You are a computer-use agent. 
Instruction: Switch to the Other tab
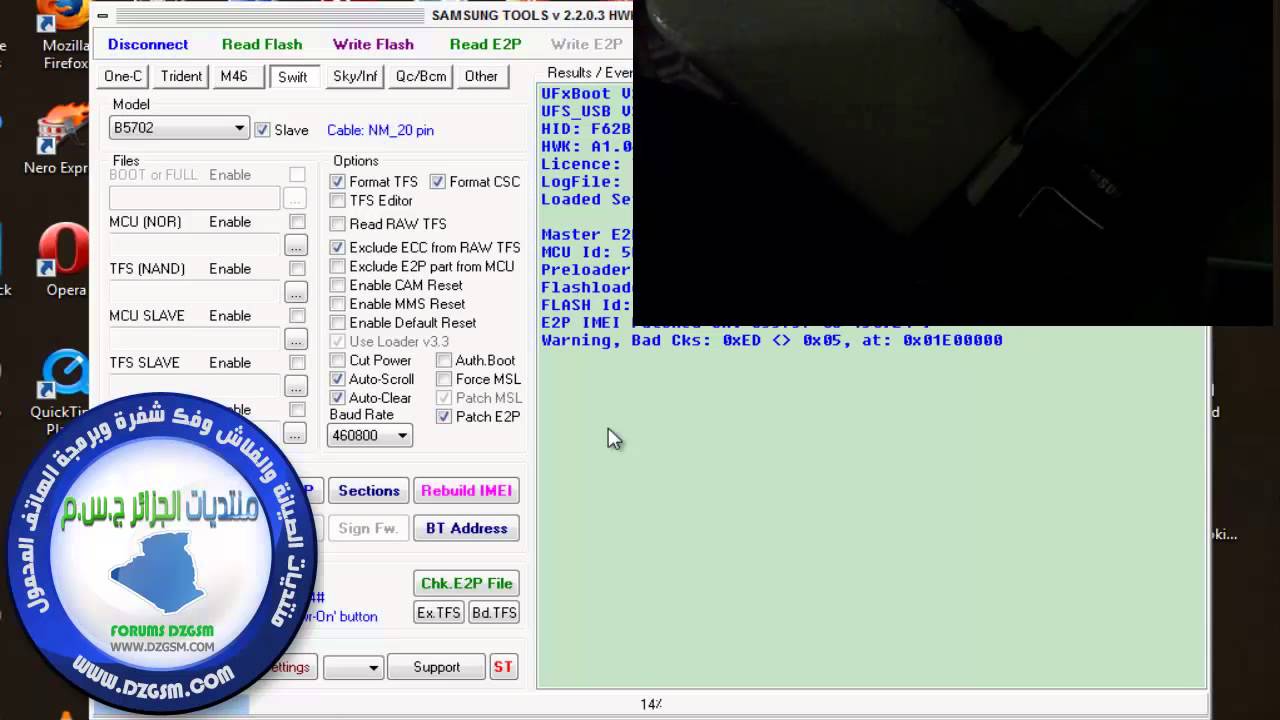(481, 76)
